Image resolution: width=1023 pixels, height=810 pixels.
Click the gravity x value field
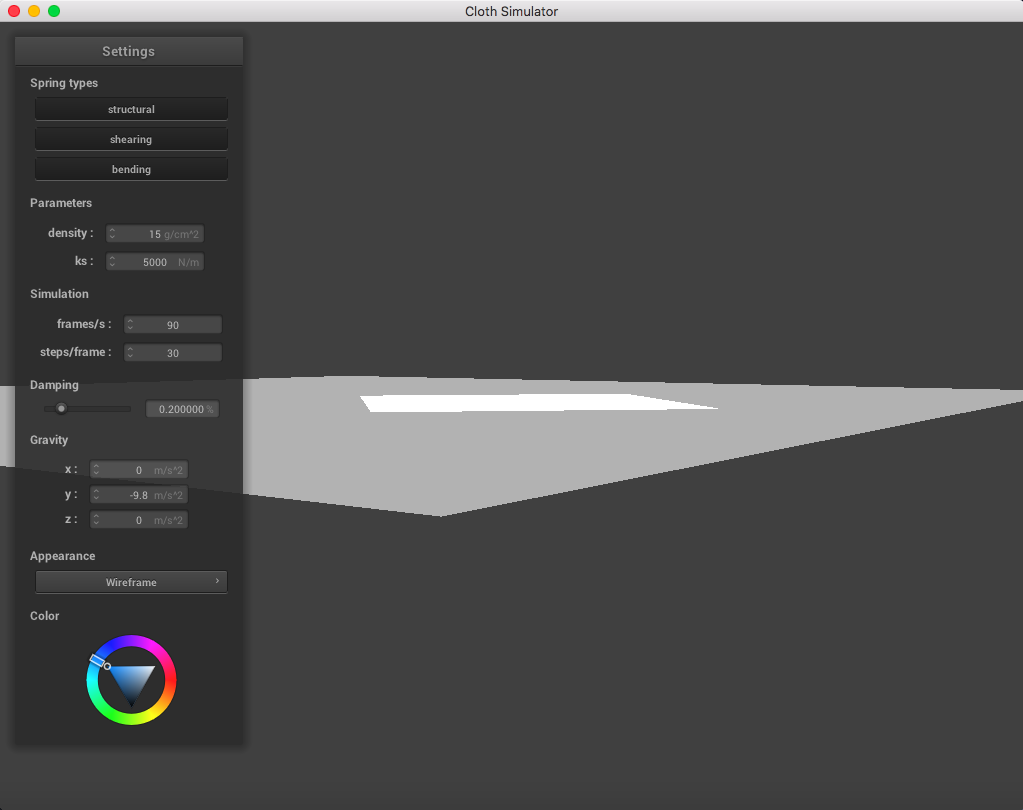(138, 470)
